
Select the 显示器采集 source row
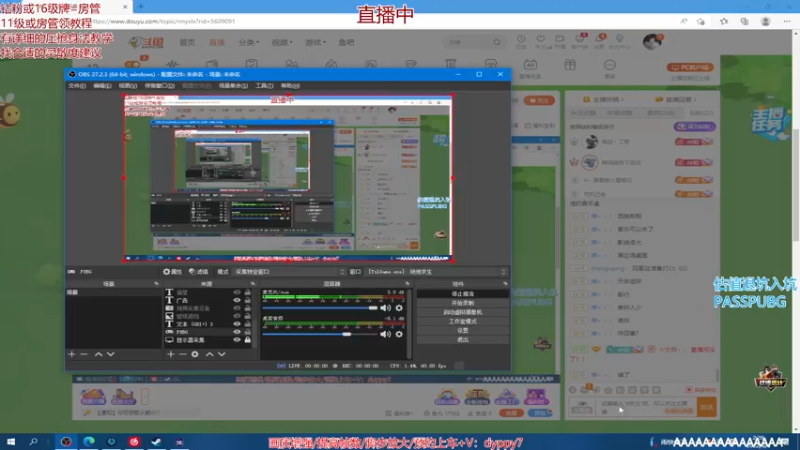(209, 340)
